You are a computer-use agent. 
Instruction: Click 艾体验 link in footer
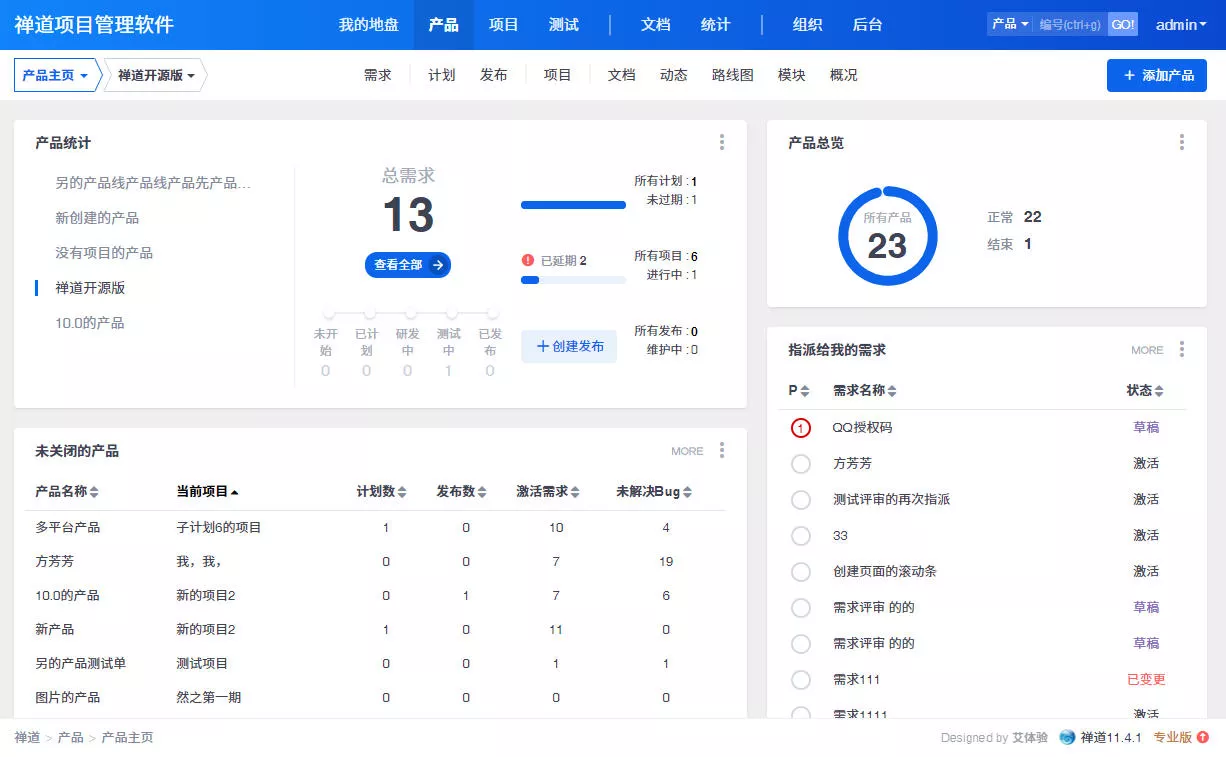(1030, 738)
